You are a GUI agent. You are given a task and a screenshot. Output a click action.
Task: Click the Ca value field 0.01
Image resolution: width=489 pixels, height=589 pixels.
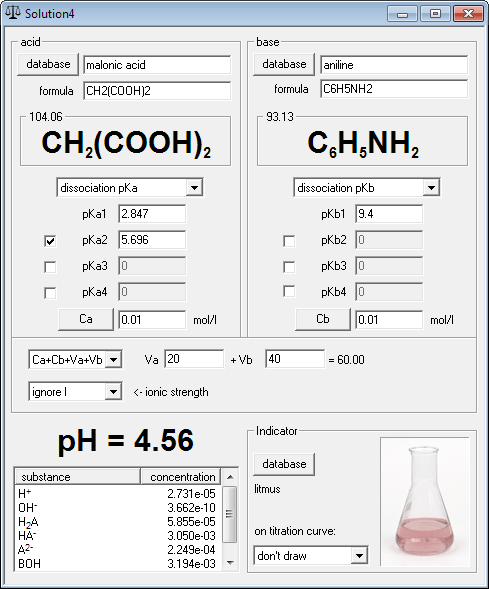pyautogui.click(x=152, y=320)
